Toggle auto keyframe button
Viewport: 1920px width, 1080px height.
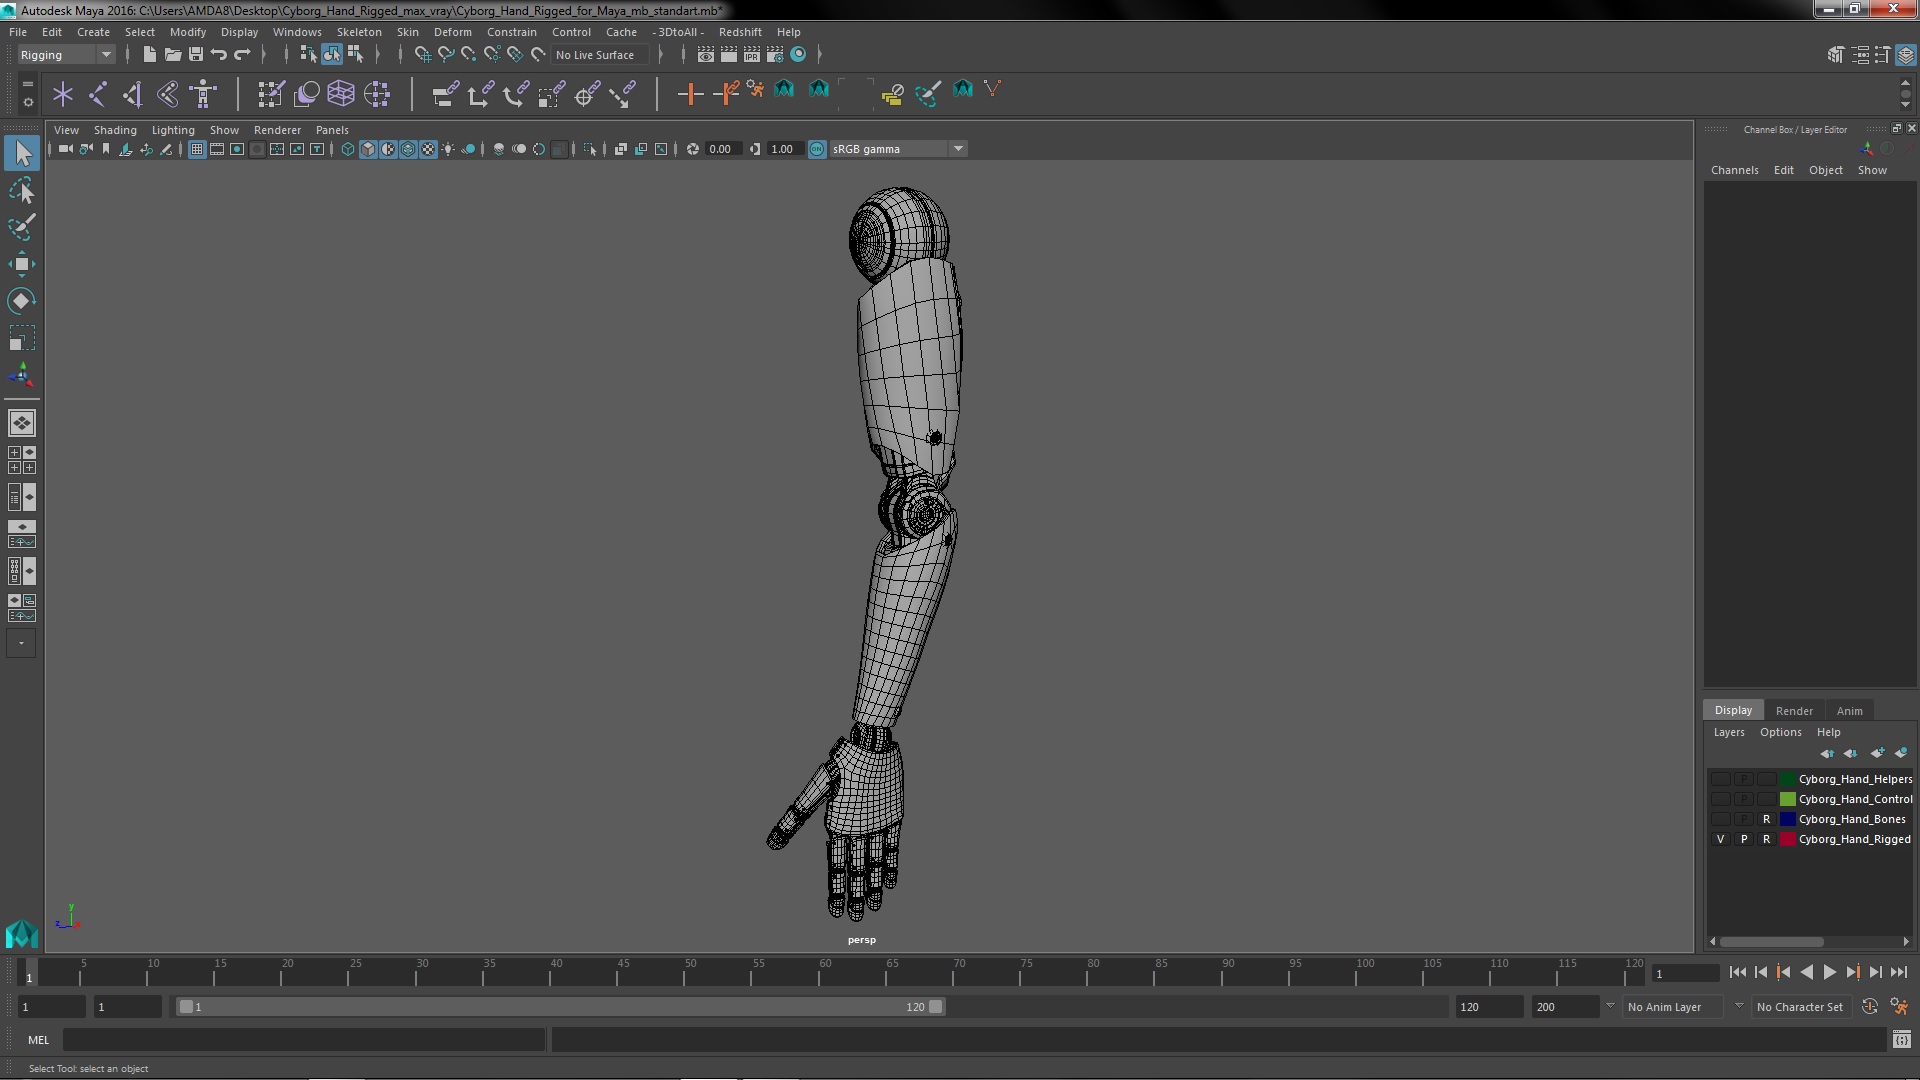[1869, 1007]
